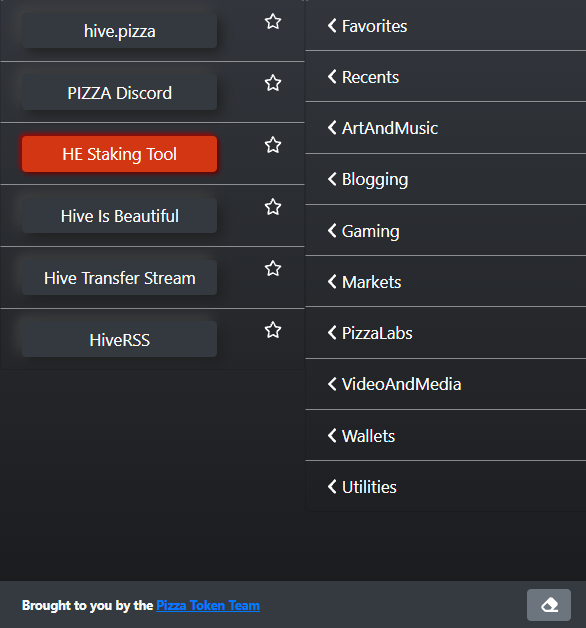
Task: Toggle favorite star for HE Staking Tool
Action: pos(273,145)
